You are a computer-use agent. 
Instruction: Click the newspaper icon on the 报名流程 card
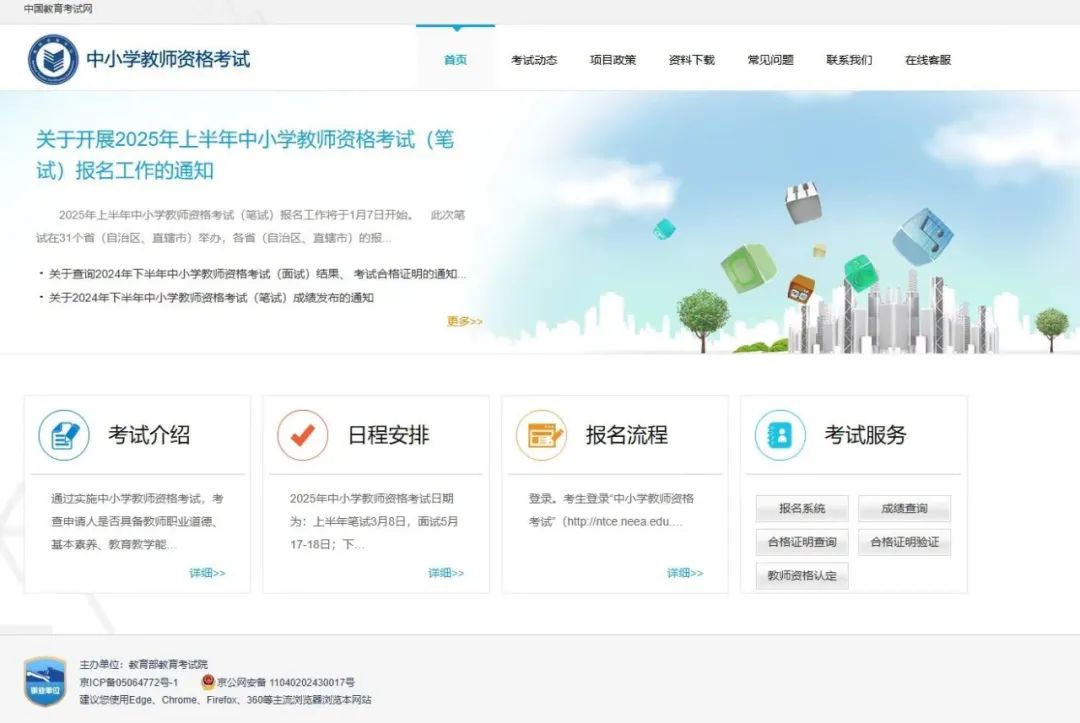(x=541, y=434)
